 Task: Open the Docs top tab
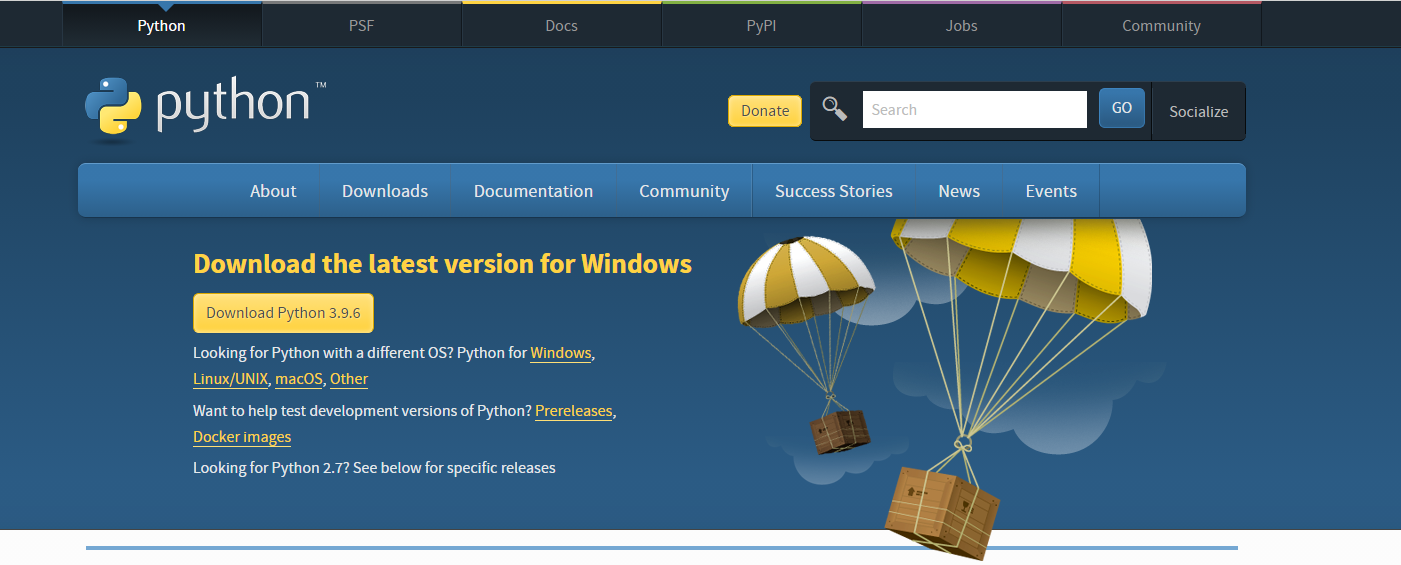pos(562,25)
